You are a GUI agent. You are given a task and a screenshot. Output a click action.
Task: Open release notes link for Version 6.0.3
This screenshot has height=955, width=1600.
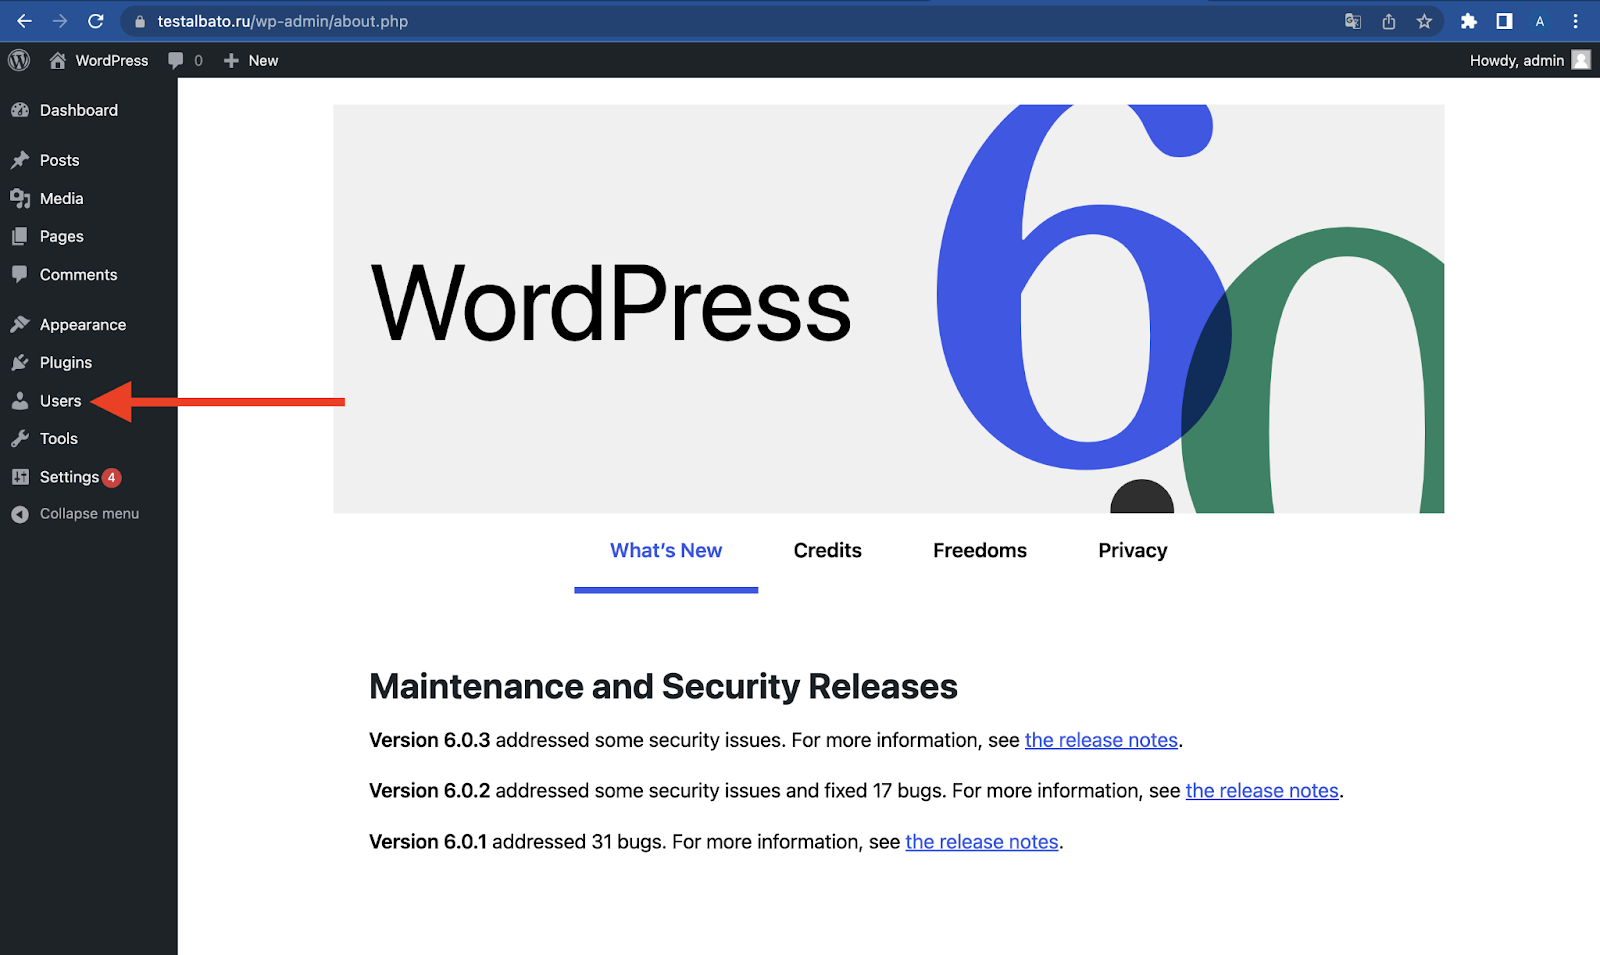click(x=1101, y=741)
